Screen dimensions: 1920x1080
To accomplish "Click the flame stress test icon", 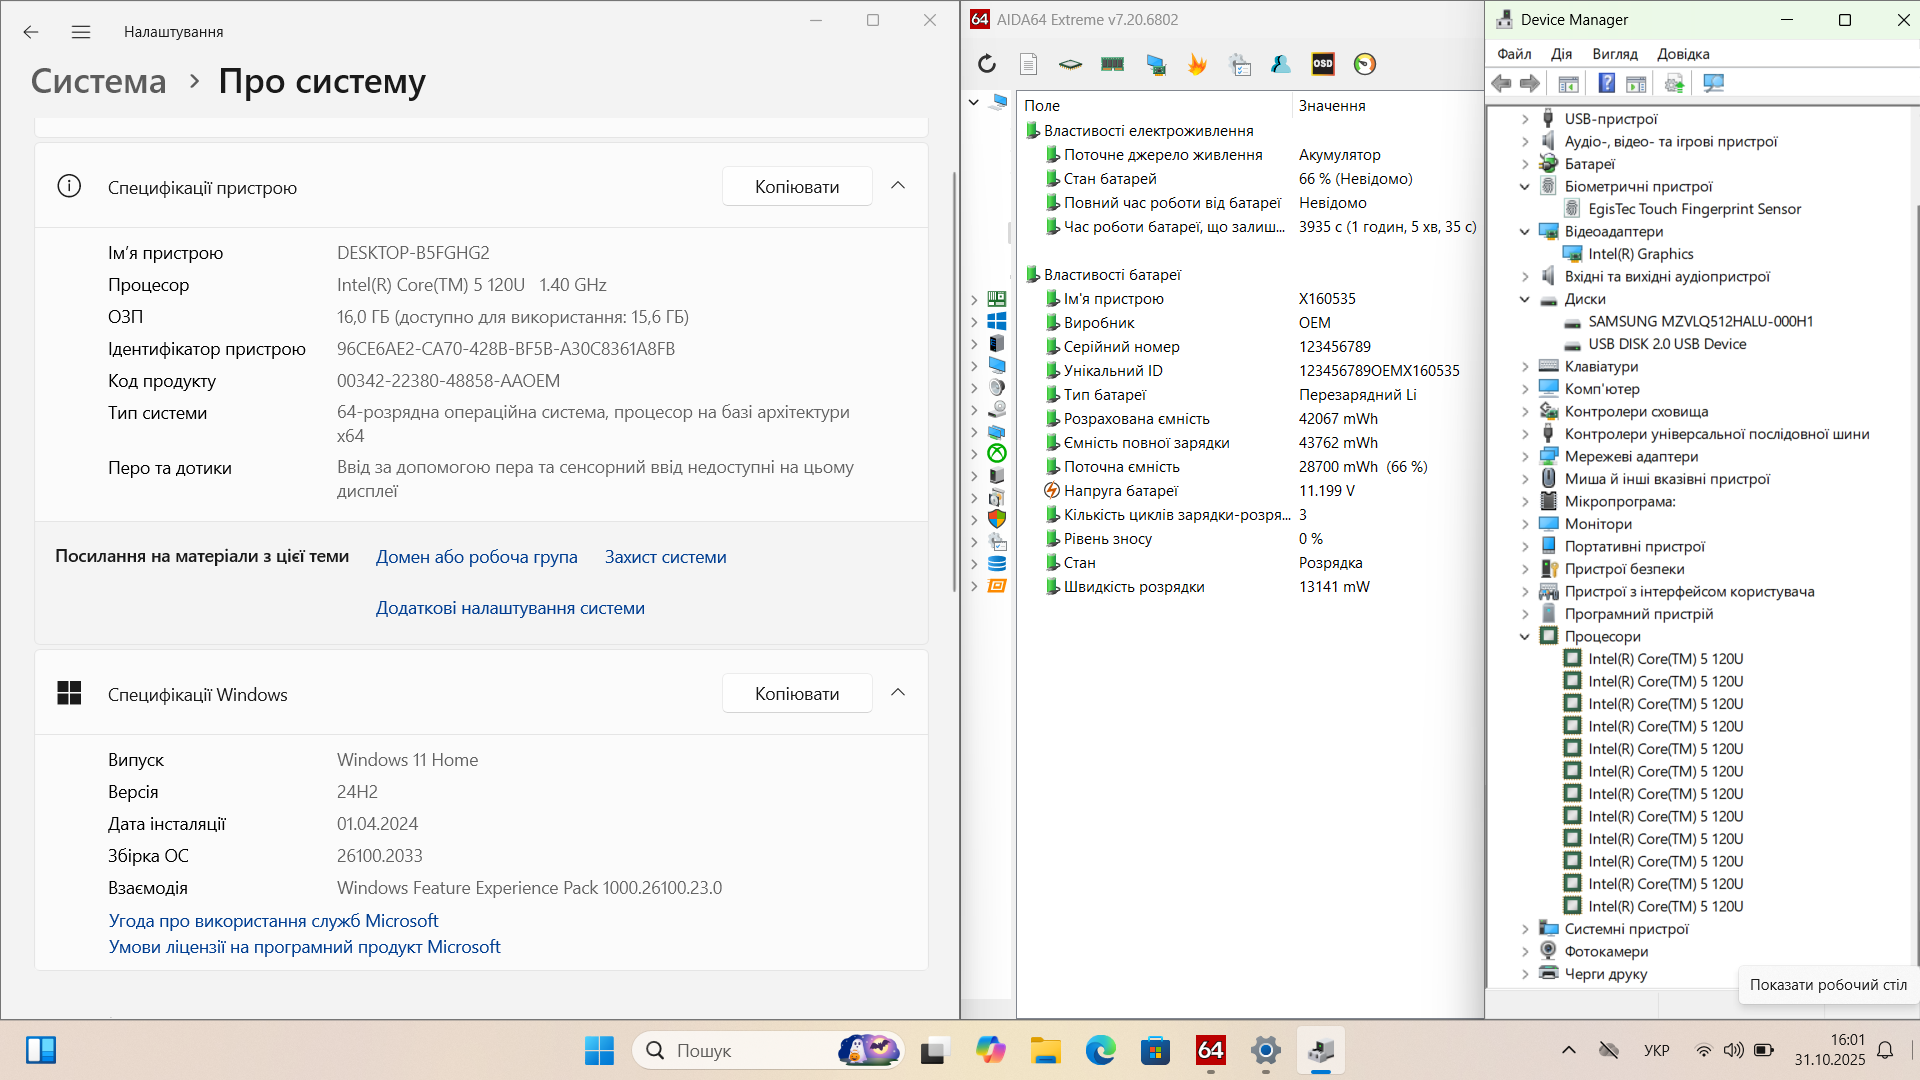I will point(1197,64).
